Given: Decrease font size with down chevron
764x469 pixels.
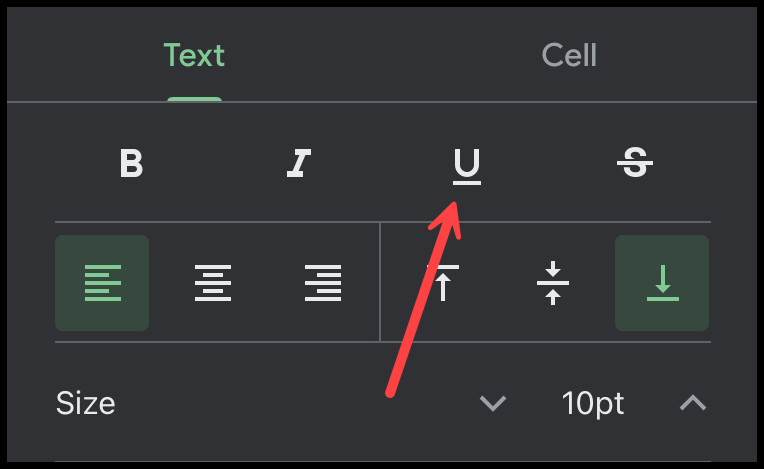Looking at the screenshot, I should coord(493,403).
